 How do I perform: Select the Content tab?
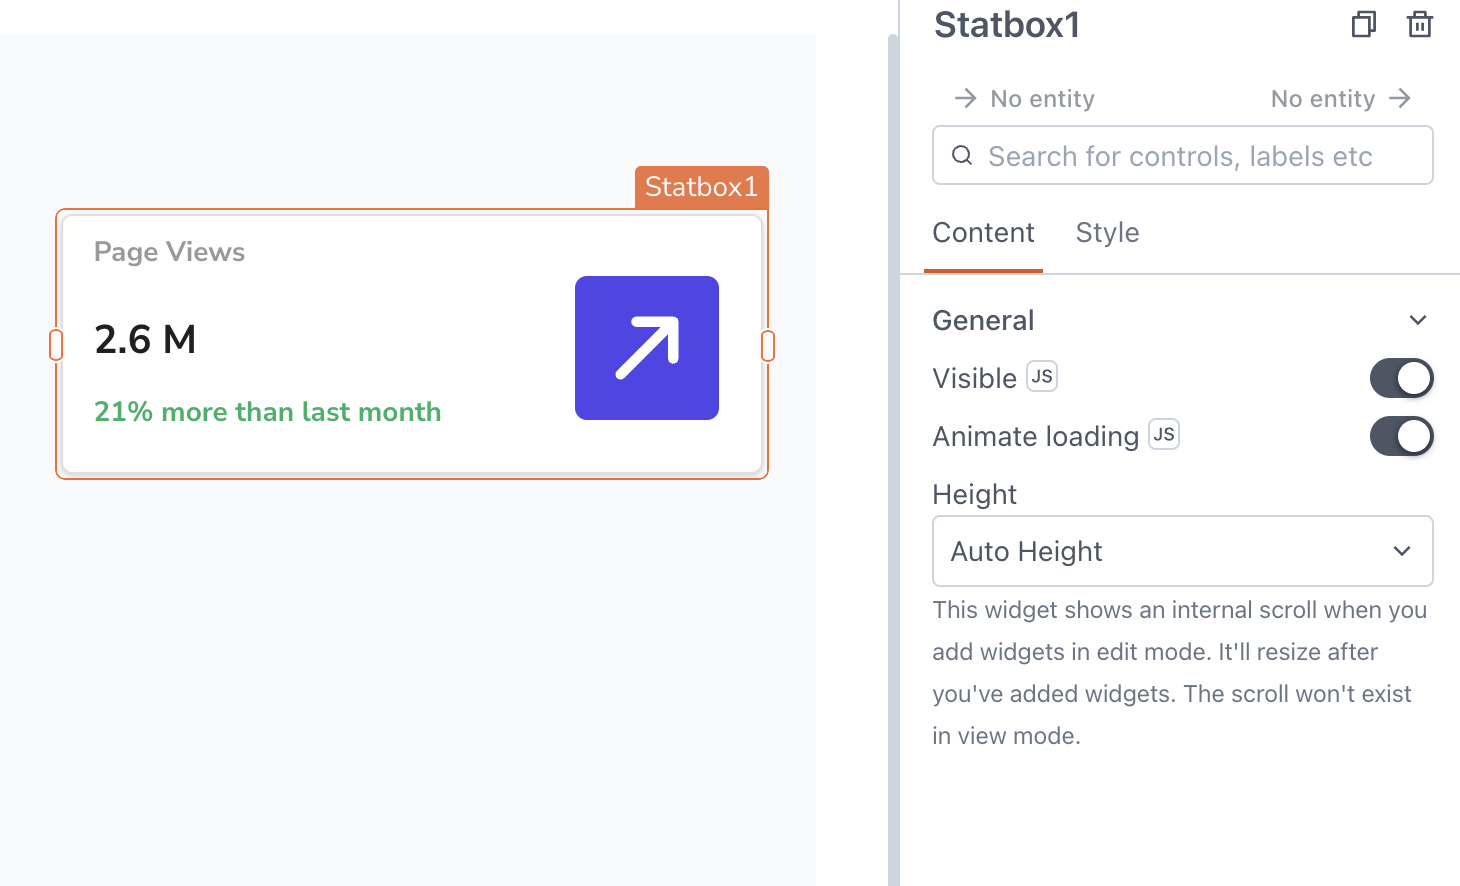point(983,232)
